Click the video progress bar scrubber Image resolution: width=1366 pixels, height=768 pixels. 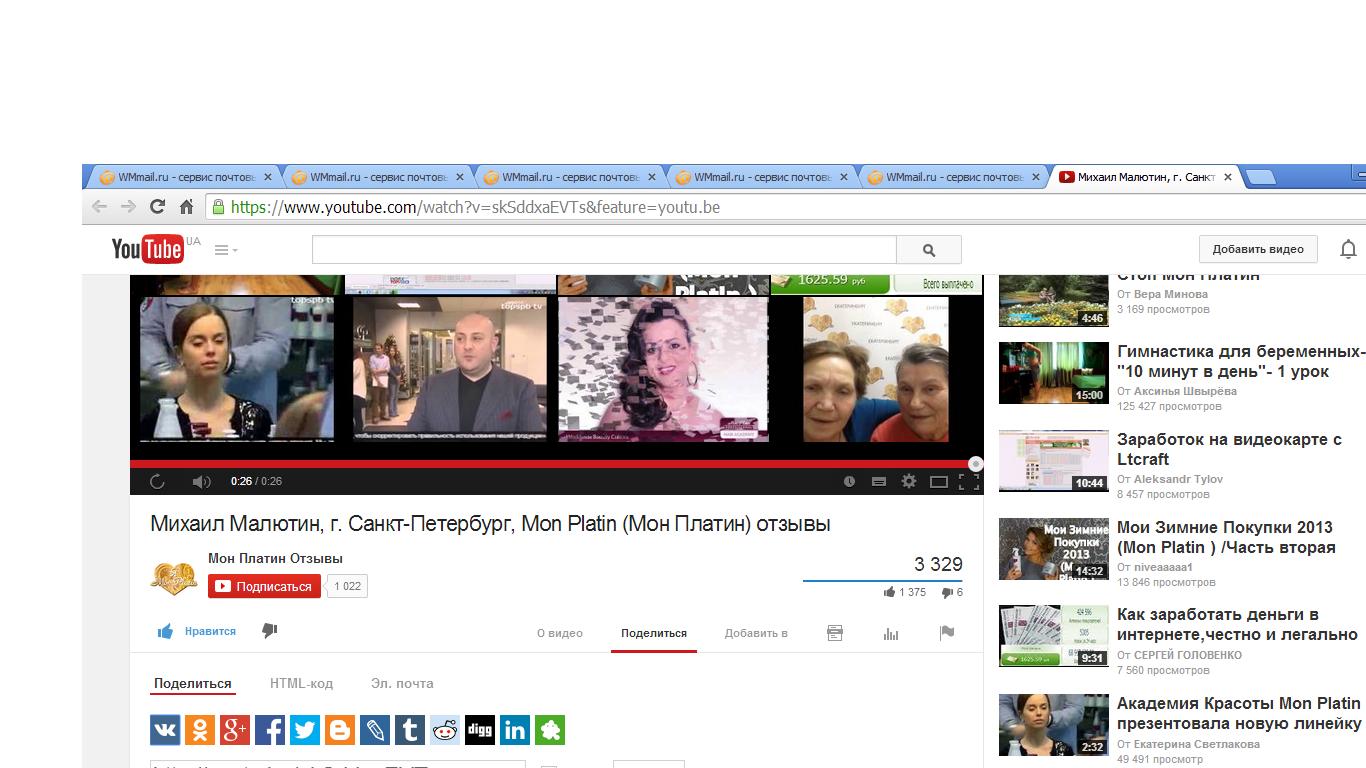tap(975, 464)
